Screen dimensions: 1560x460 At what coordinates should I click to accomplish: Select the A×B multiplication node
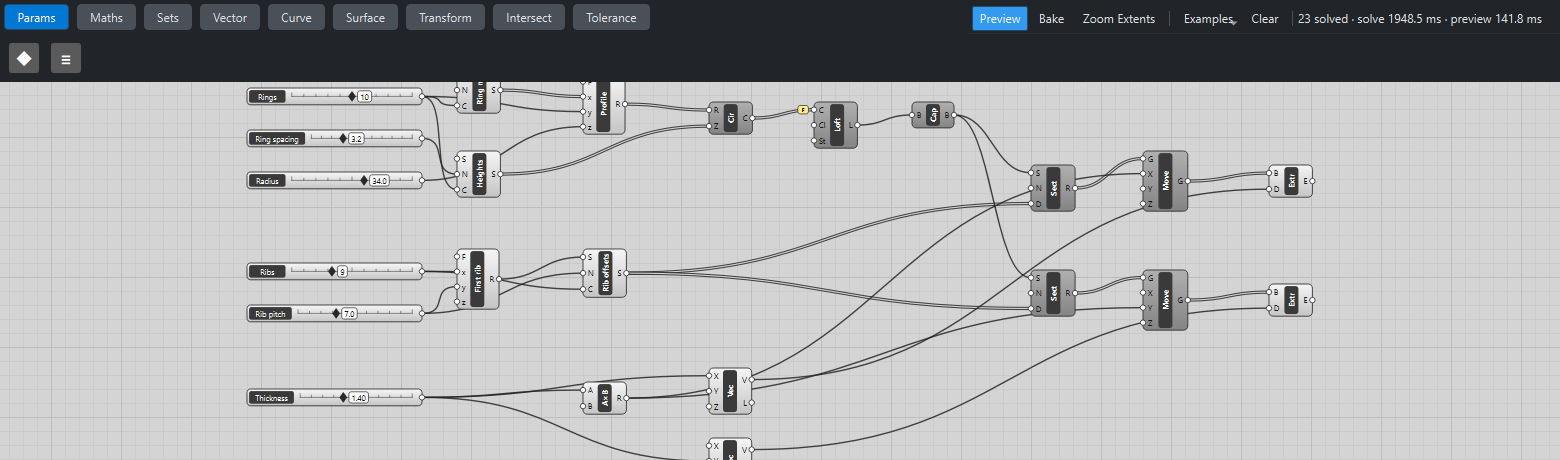click(x=604, y=398)
